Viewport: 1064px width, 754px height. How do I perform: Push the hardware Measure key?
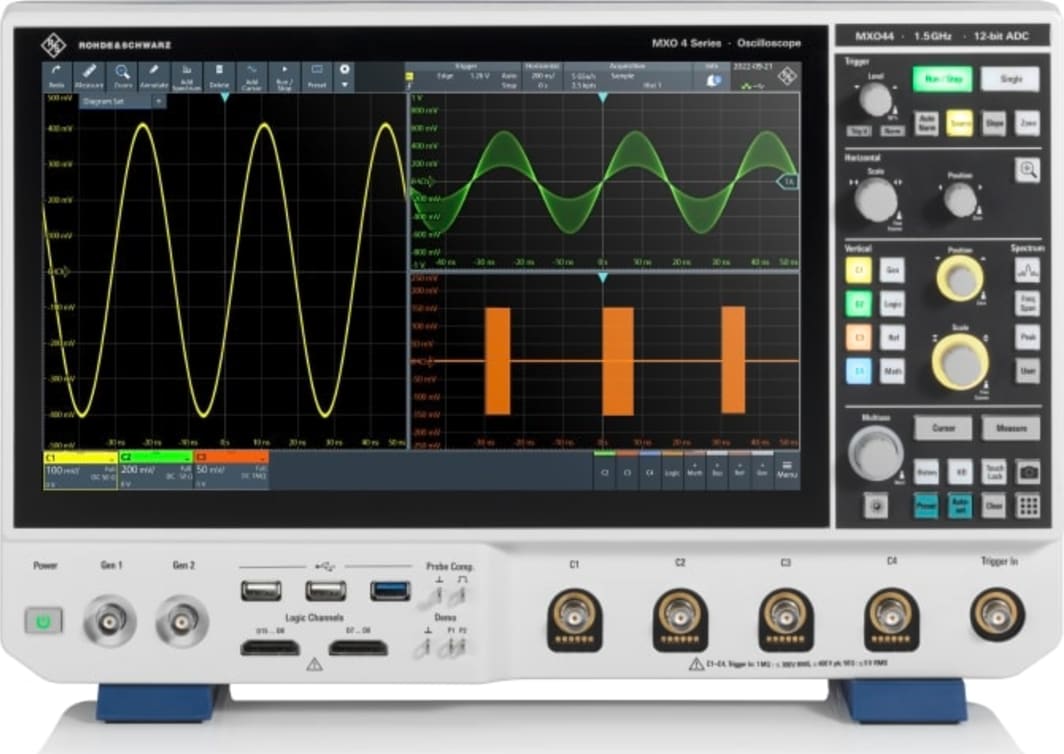click(x=1010, y=428)
